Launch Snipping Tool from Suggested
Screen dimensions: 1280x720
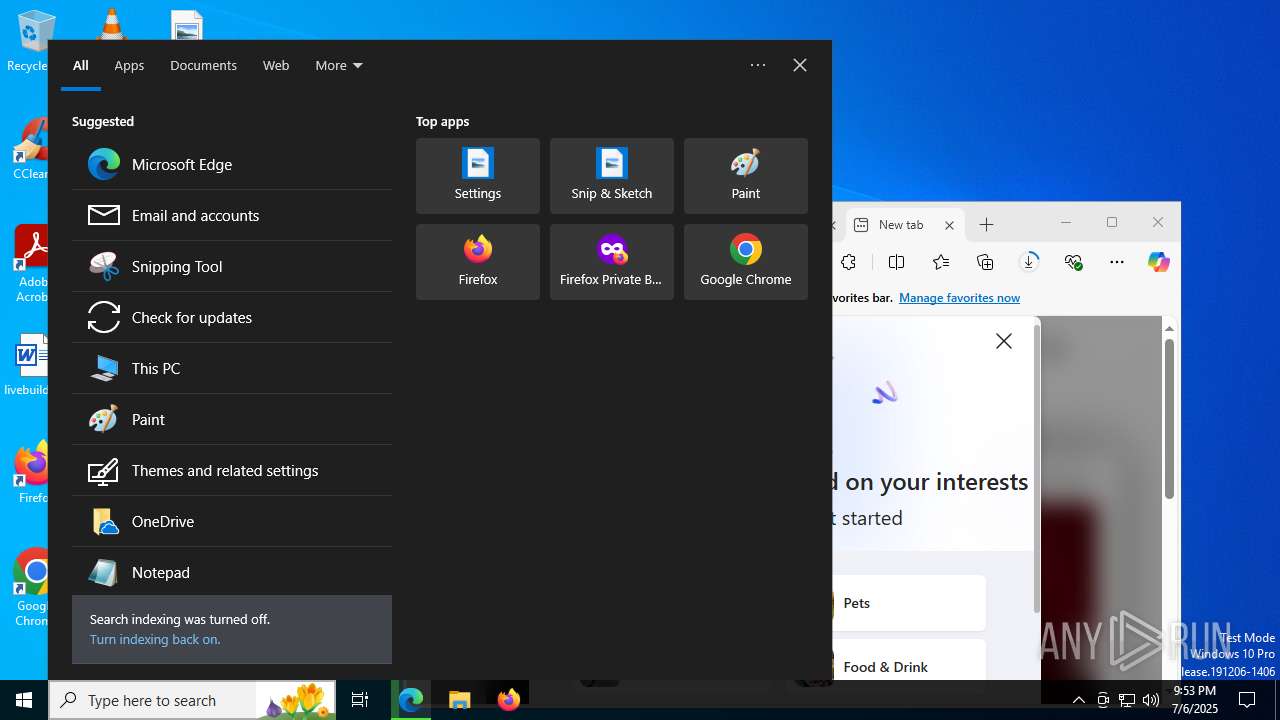click(x=231, y=266)
